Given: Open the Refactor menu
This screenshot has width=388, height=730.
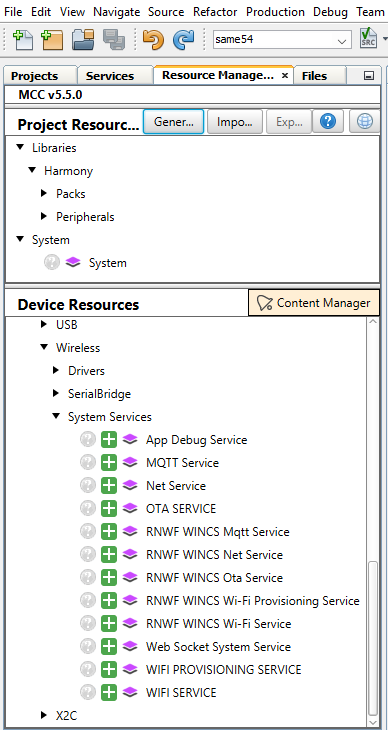Looking at the screenshot, I should 215,12.
